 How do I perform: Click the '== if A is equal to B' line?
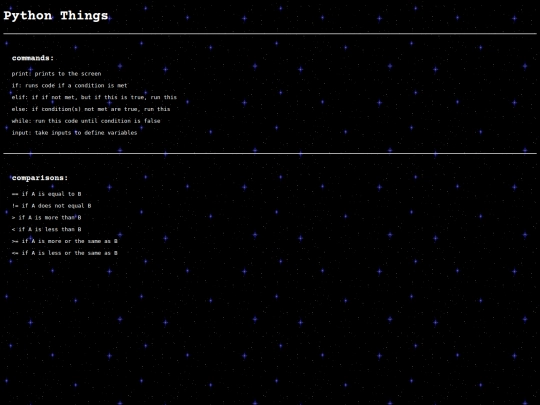click(x=46, y=194)
